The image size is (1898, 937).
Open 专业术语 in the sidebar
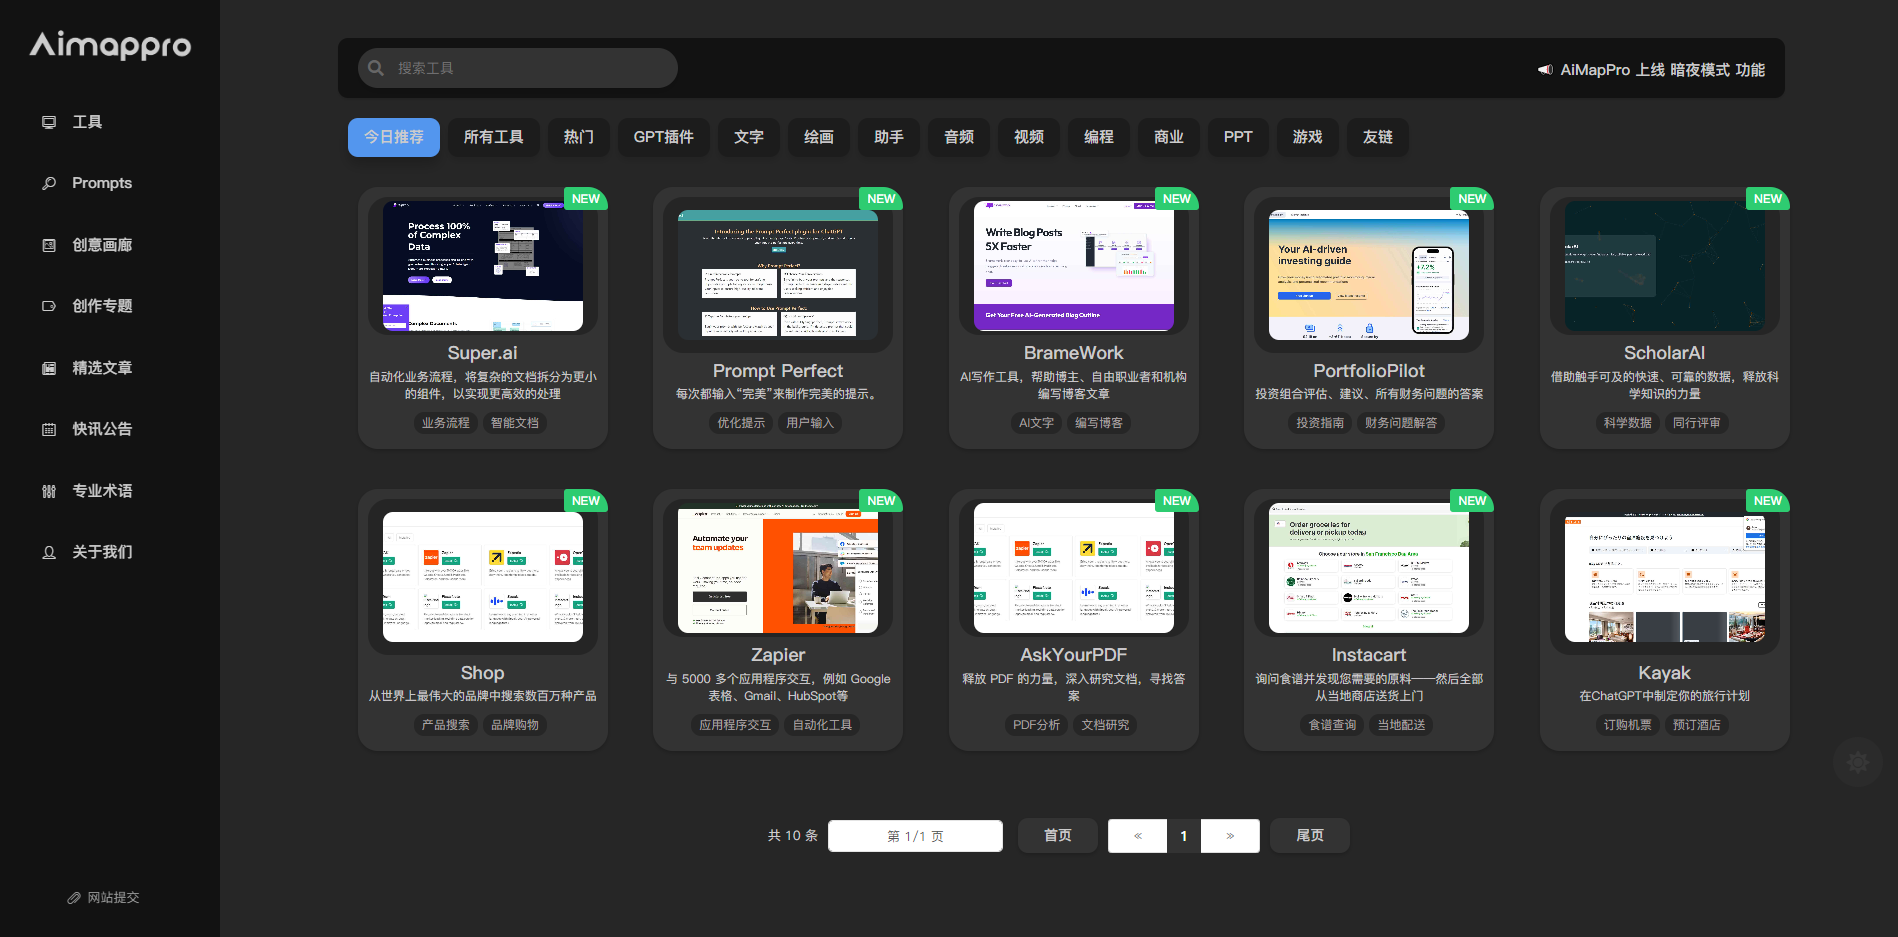pos(101,491)
